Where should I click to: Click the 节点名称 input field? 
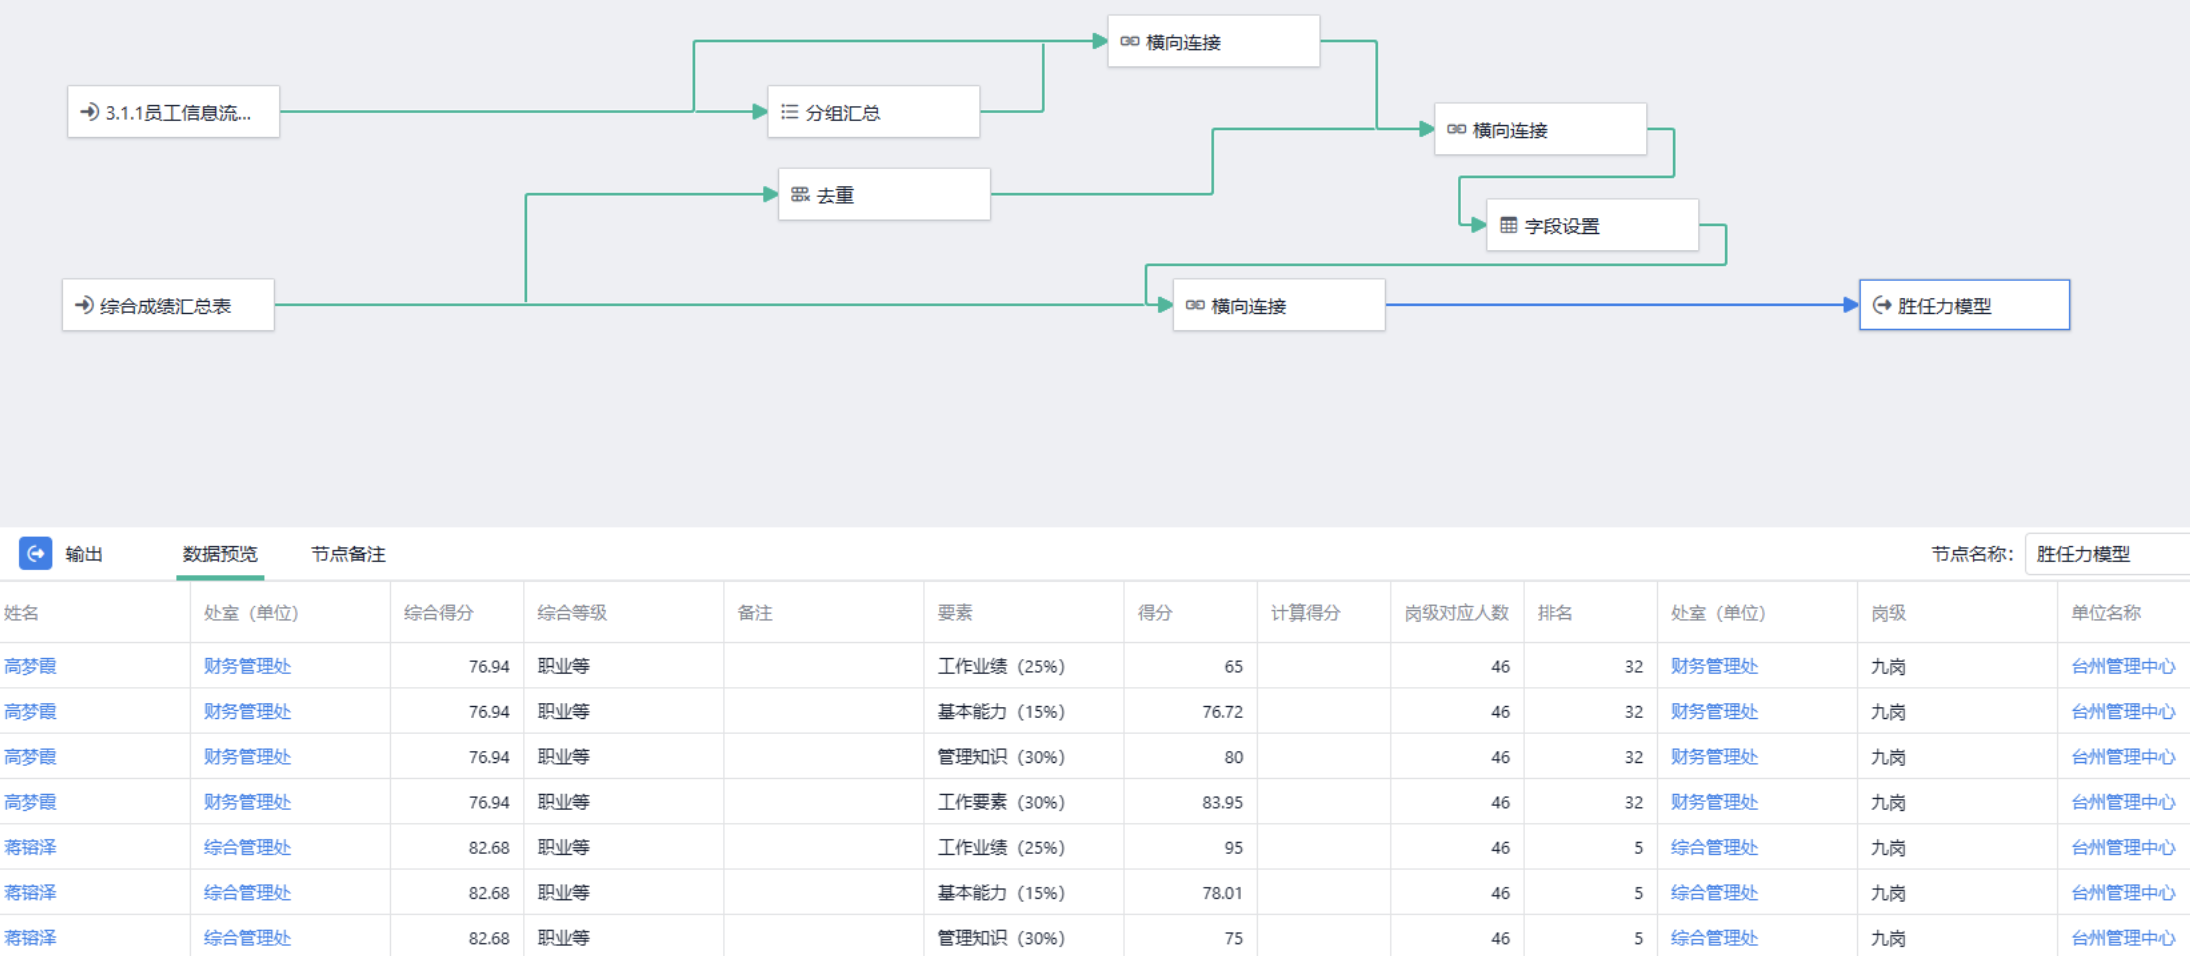click(x=2105, y=554)
